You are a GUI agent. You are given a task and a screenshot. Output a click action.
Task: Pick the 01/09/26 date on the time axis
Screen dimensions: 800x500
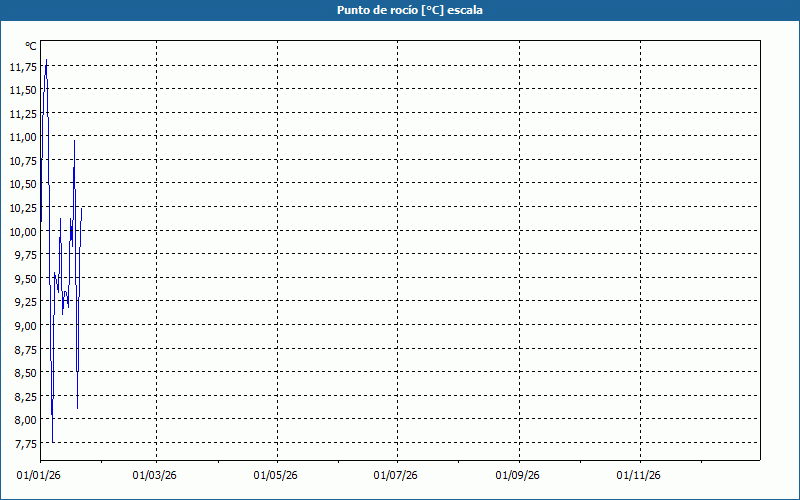(x=518, y=475)
